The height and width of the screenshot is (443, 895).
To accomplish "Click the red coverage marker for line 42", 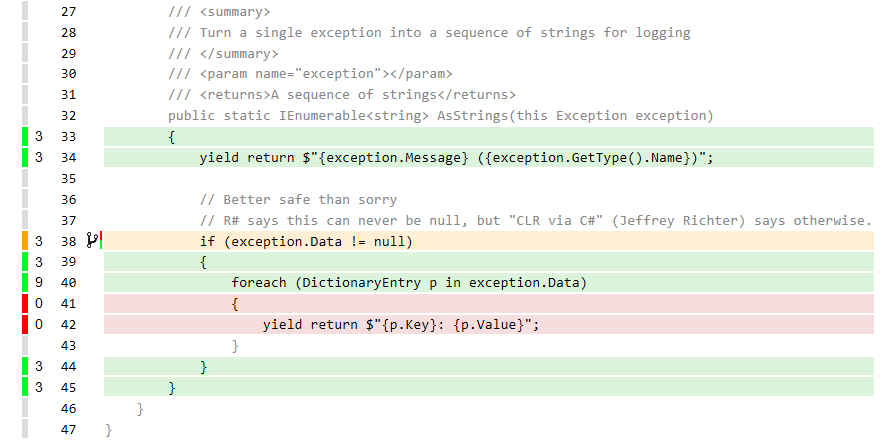I will [x=25, y=324].
